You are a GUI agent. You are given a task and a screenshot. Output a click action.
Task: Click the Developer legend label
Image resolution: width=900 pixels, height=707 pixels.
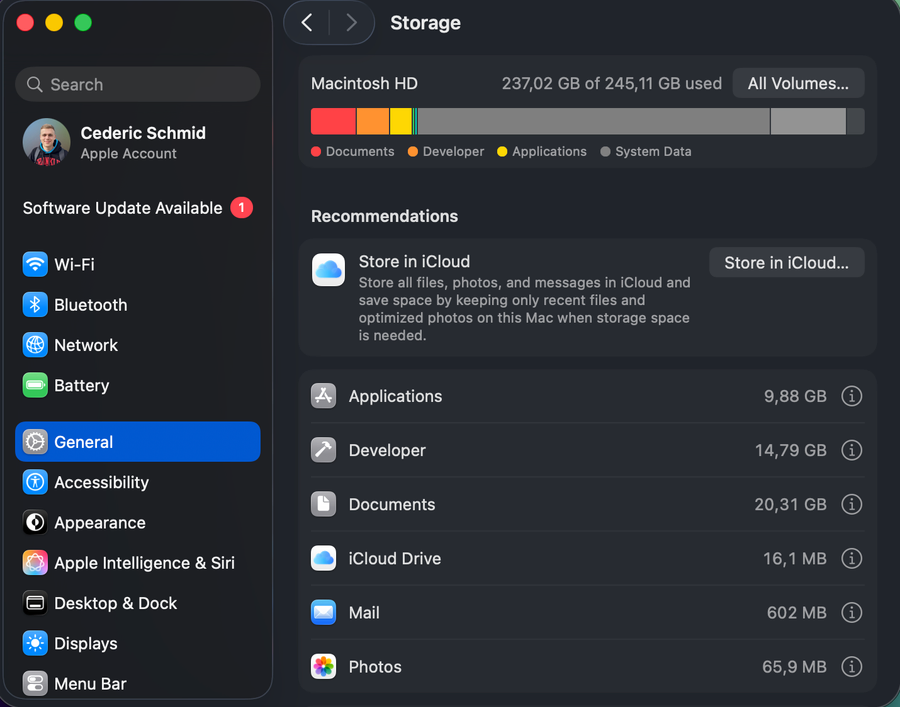click(x=453, y=152)
